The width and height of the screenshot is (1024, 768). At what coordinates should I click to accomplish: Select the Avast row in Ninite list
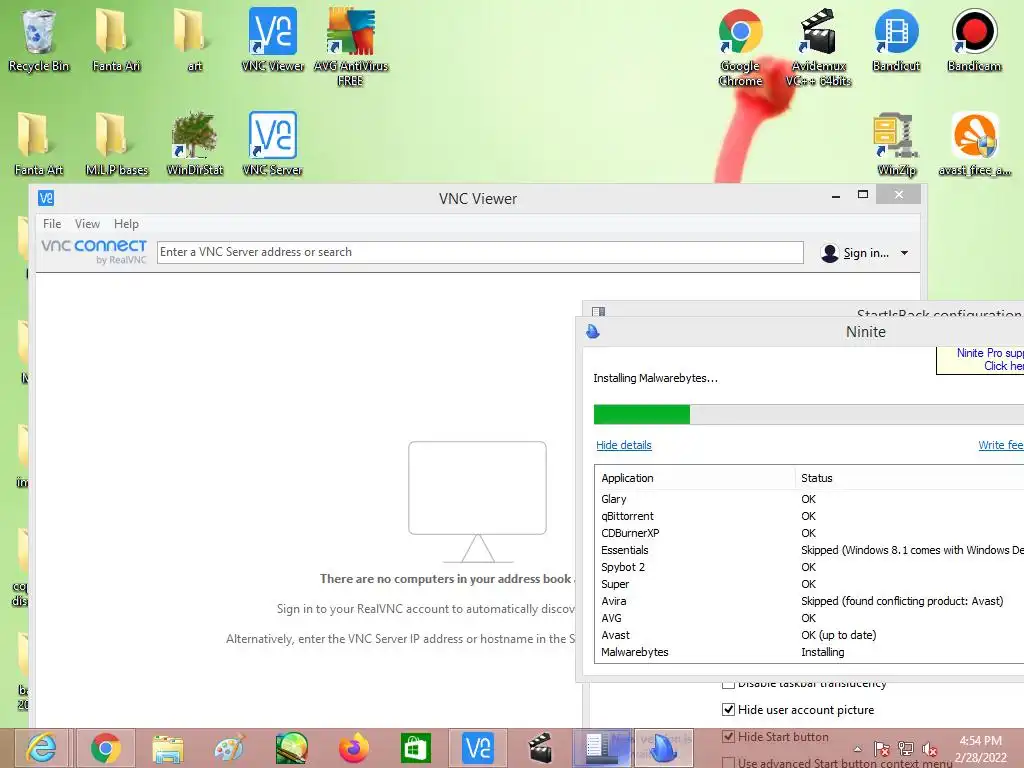click(810, 635)
